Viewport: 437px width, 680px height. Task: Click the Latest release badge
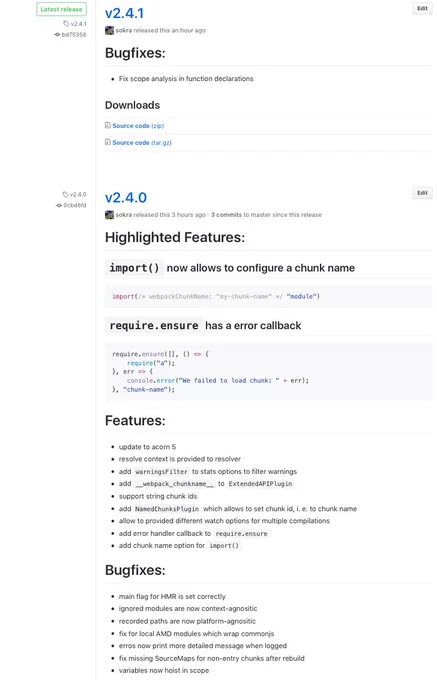[61, 9]
